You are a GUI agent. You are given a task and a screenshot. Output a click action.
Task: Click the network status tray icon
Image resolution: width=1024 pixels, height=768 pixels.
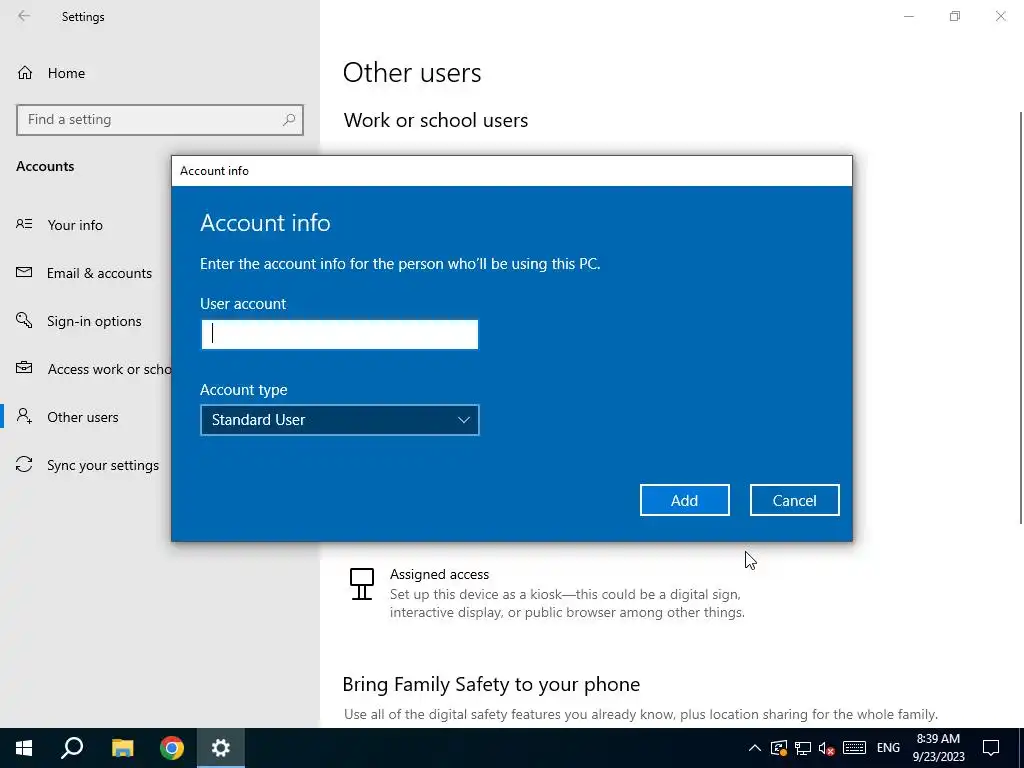click(803, 748)
